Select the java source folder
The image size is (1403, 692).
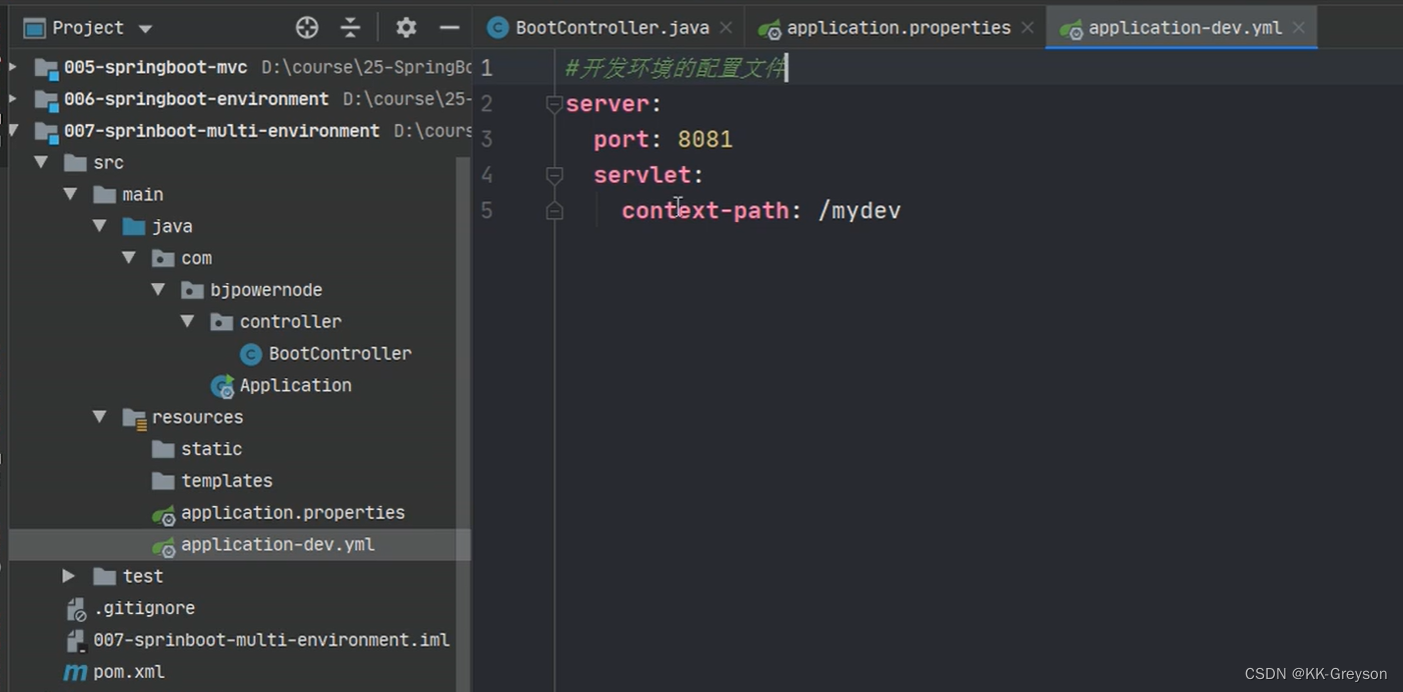pyautogui.click(x=172, y=226)
